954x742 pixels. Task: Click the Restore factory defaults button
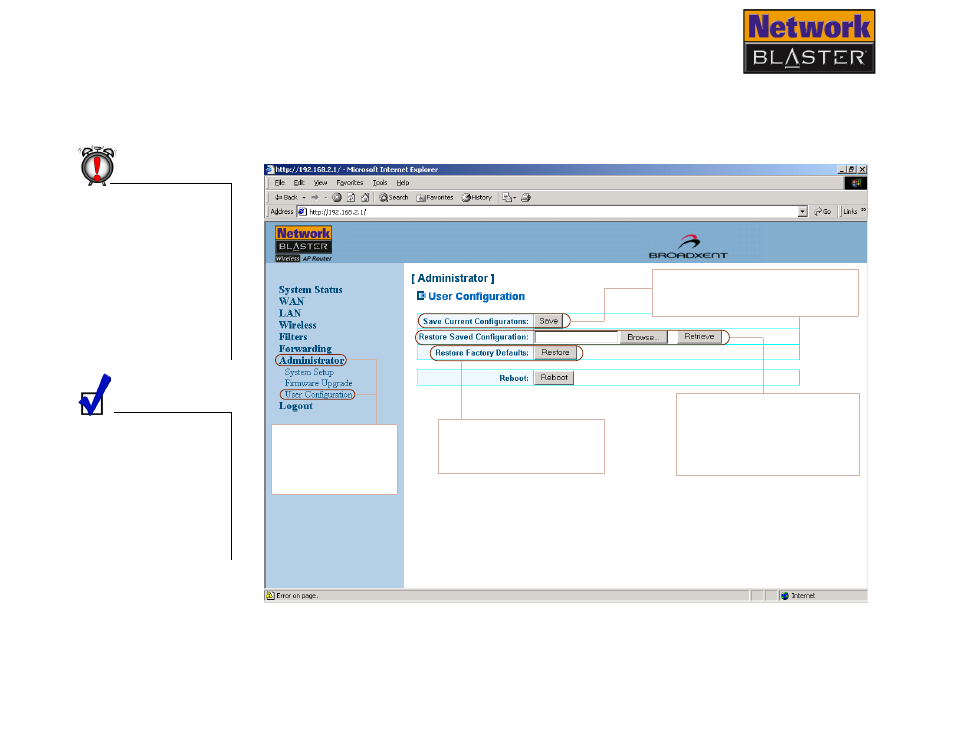click(555, 353)
